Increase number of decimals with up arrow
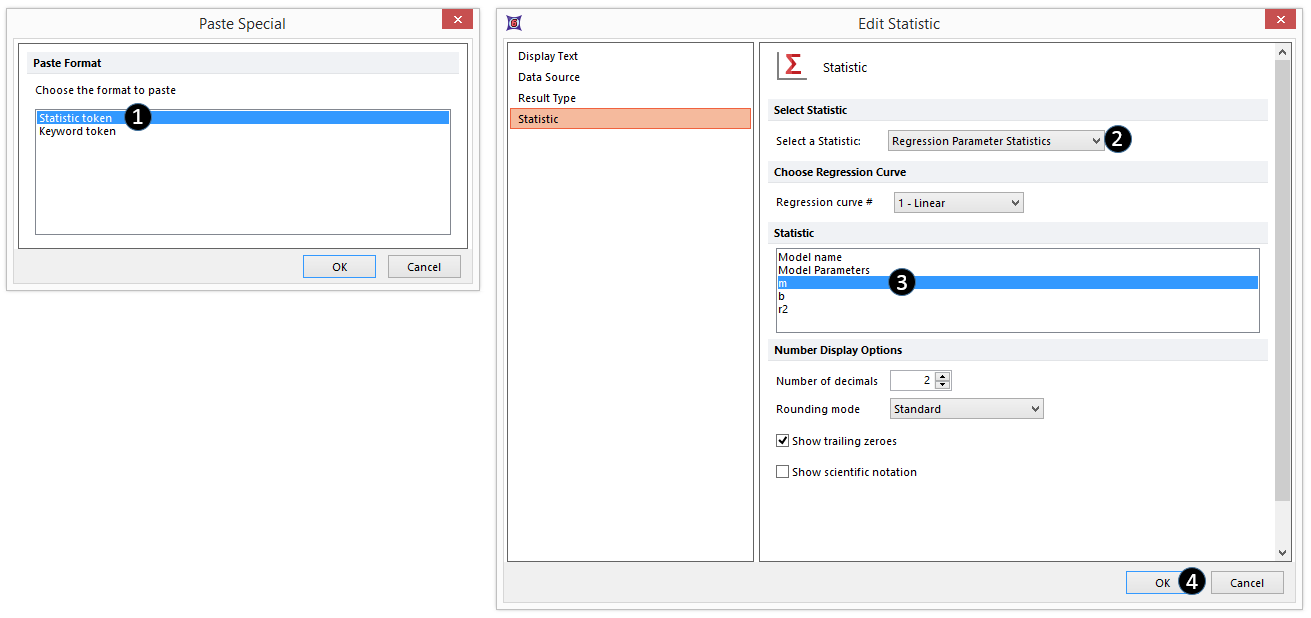This screenshot has width=1311, height=618. click(x=943, y=376)
